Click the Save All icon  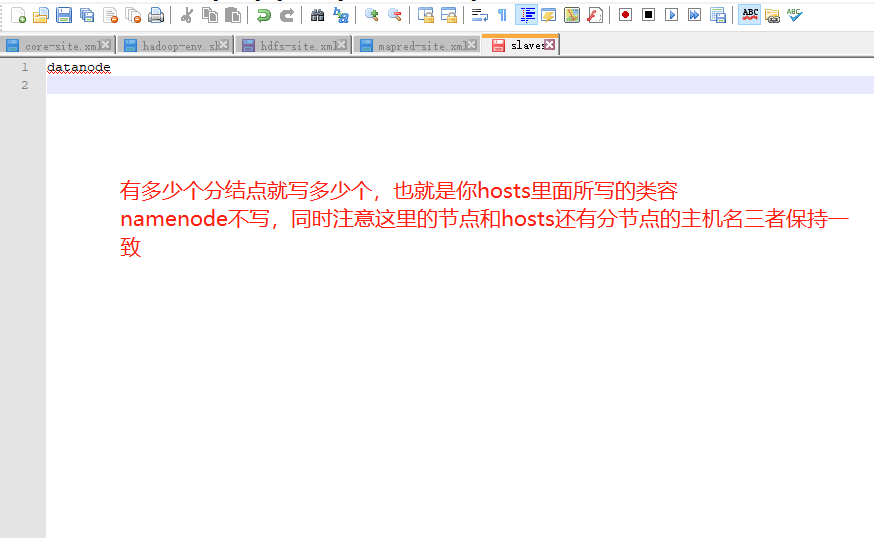87,15
